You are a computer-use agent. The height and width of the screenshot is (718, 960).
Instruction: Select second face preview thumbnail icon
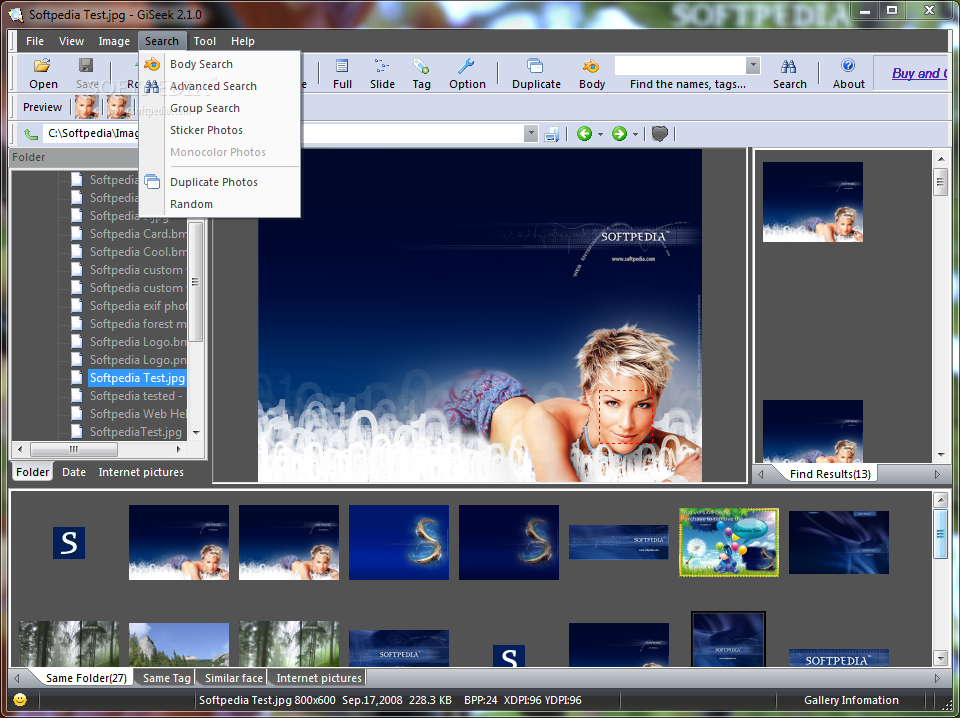[x=118, y=107]
